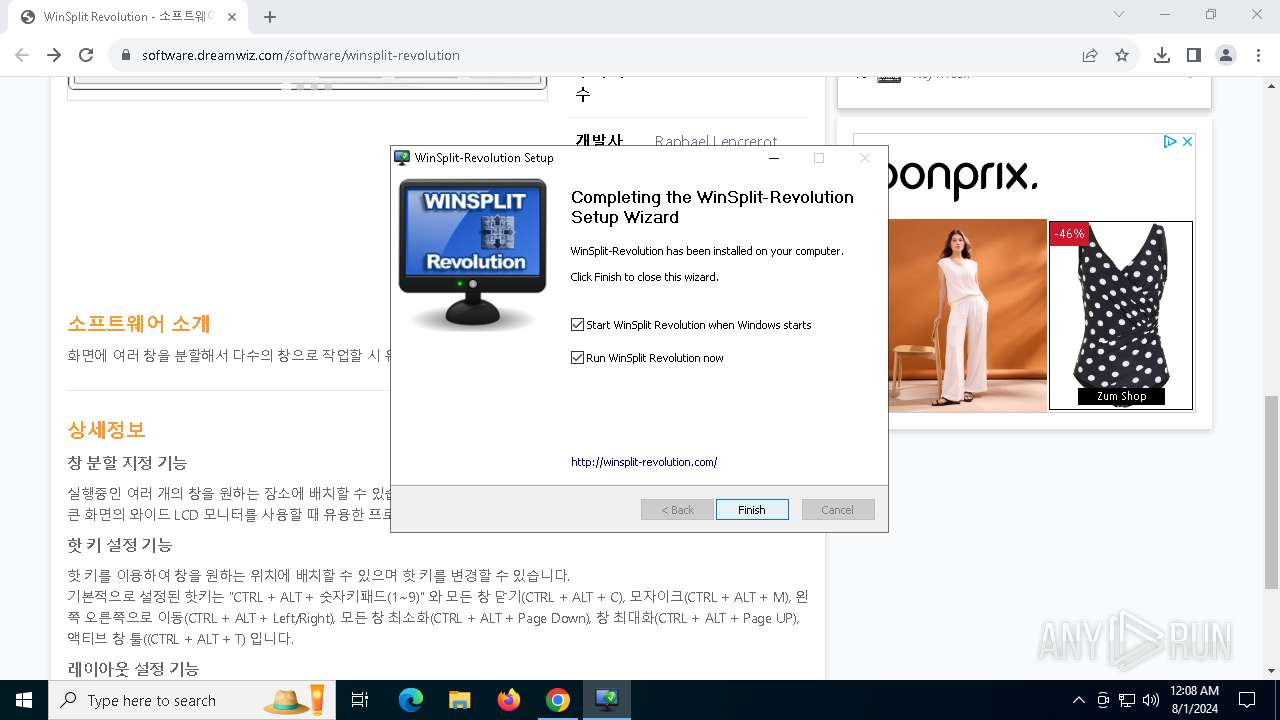The width and height of the screenshot is (1280, 720).
Task: Open winsplit-revolution.com link in wizard
Action: click(x=644, y=462)
